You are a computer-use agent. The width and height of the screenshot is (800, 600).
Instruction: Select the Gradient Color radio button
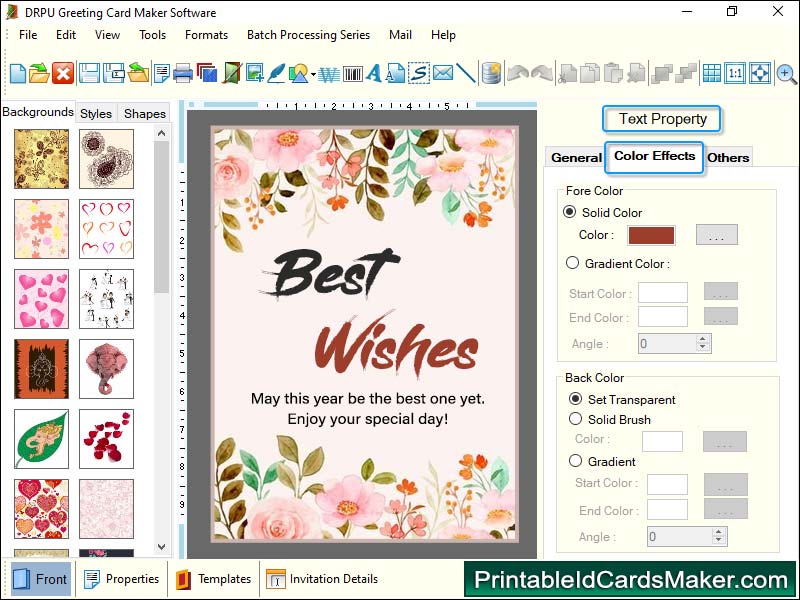[572, 263]
